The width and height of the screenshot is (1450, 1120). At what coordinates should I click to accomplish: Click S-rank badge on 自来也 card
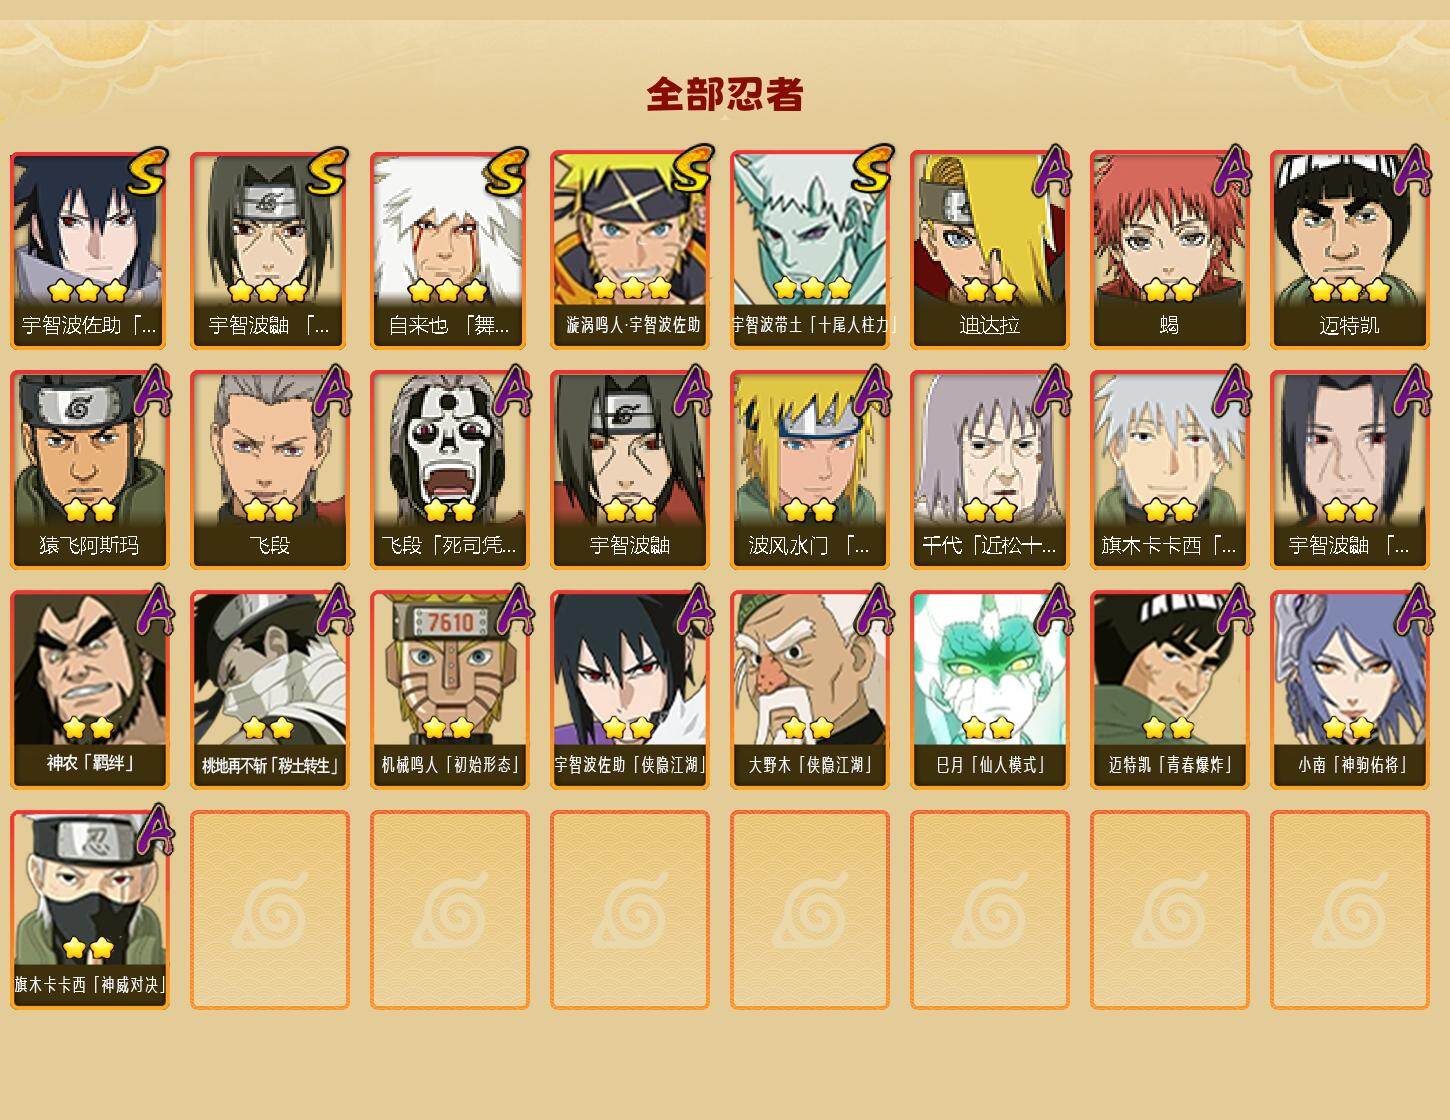point(505,172)
